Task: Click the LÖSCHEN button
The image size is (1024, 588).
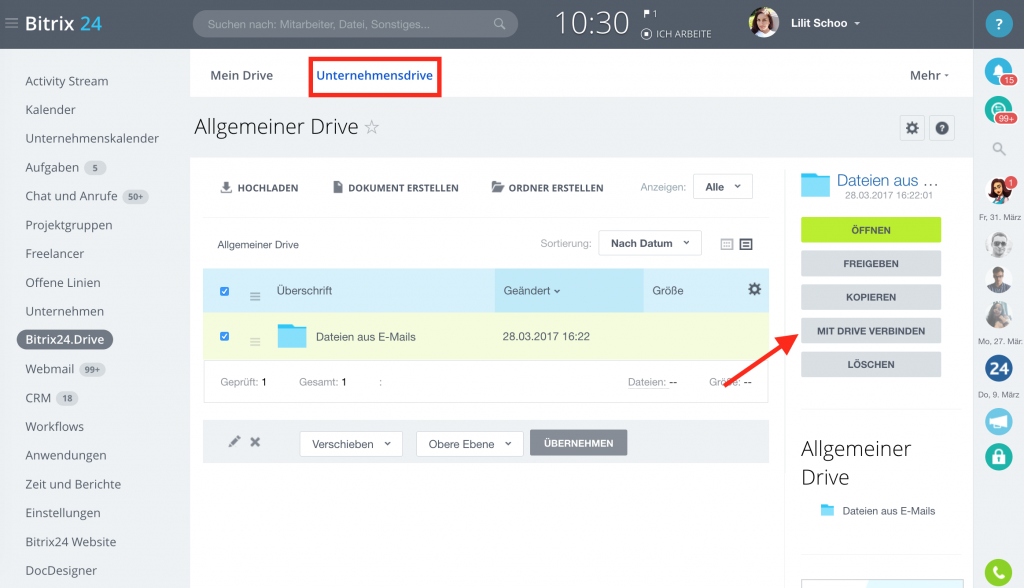Action: coord(871,365)
